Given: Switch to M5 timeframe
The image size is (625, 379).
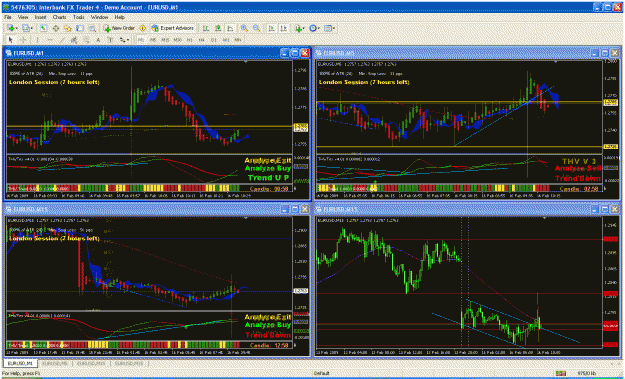Looking at the screenshot, I should [153, 40].
